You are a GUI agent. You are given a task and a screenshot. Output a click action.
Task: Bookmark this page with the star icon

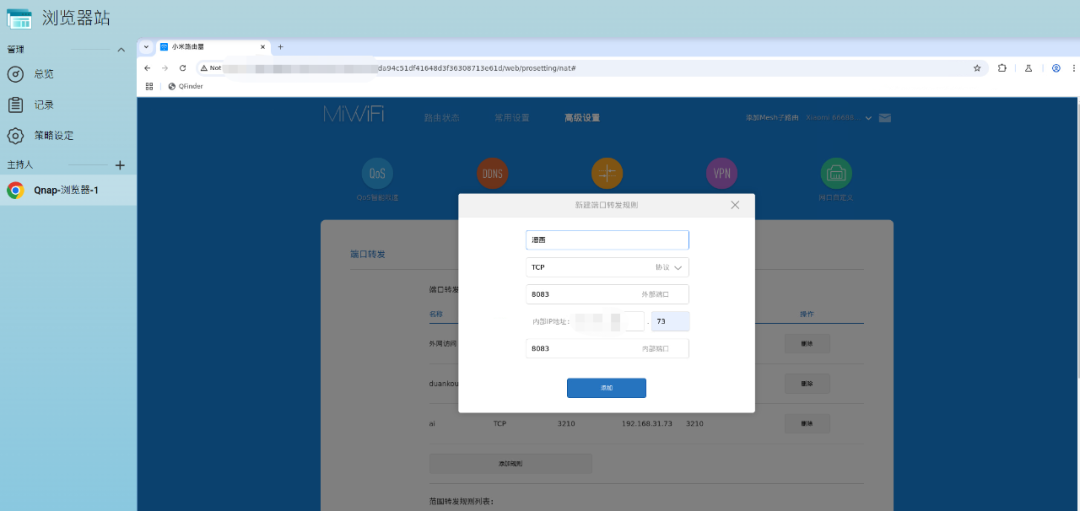(977, 68)
